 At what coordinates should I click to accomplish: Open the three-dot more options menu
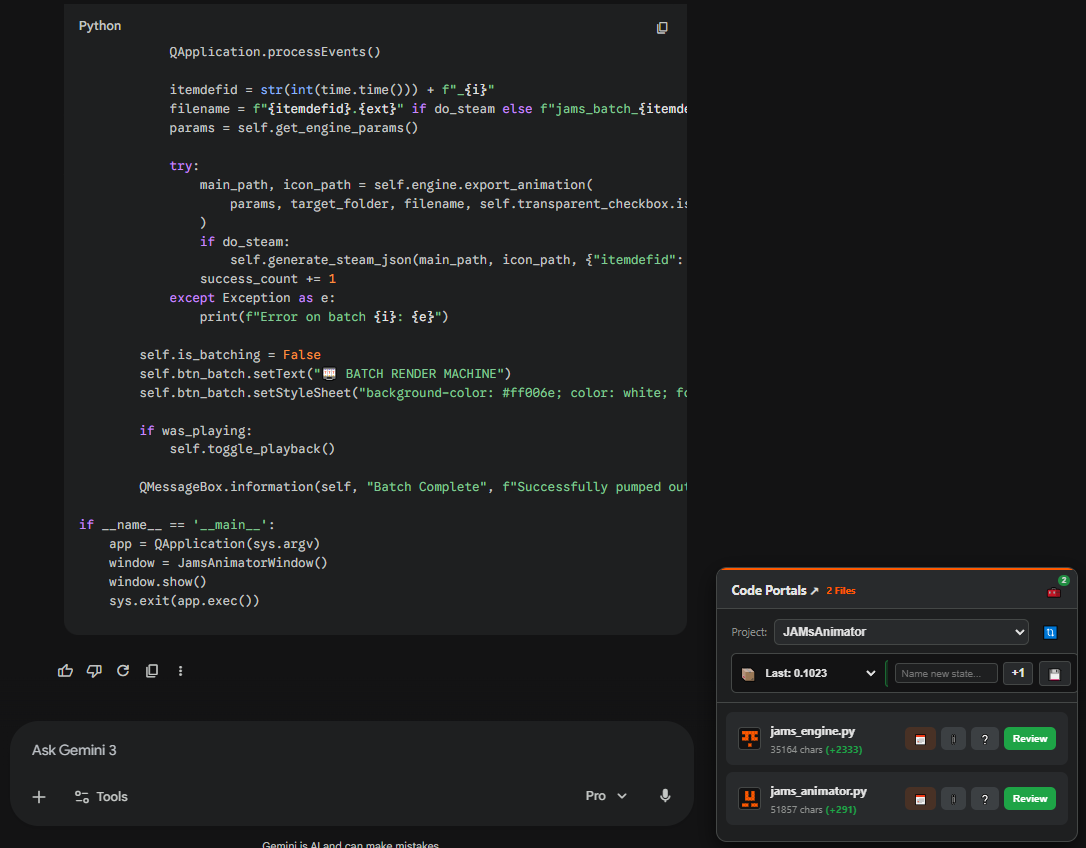click(x=180, y=671)
